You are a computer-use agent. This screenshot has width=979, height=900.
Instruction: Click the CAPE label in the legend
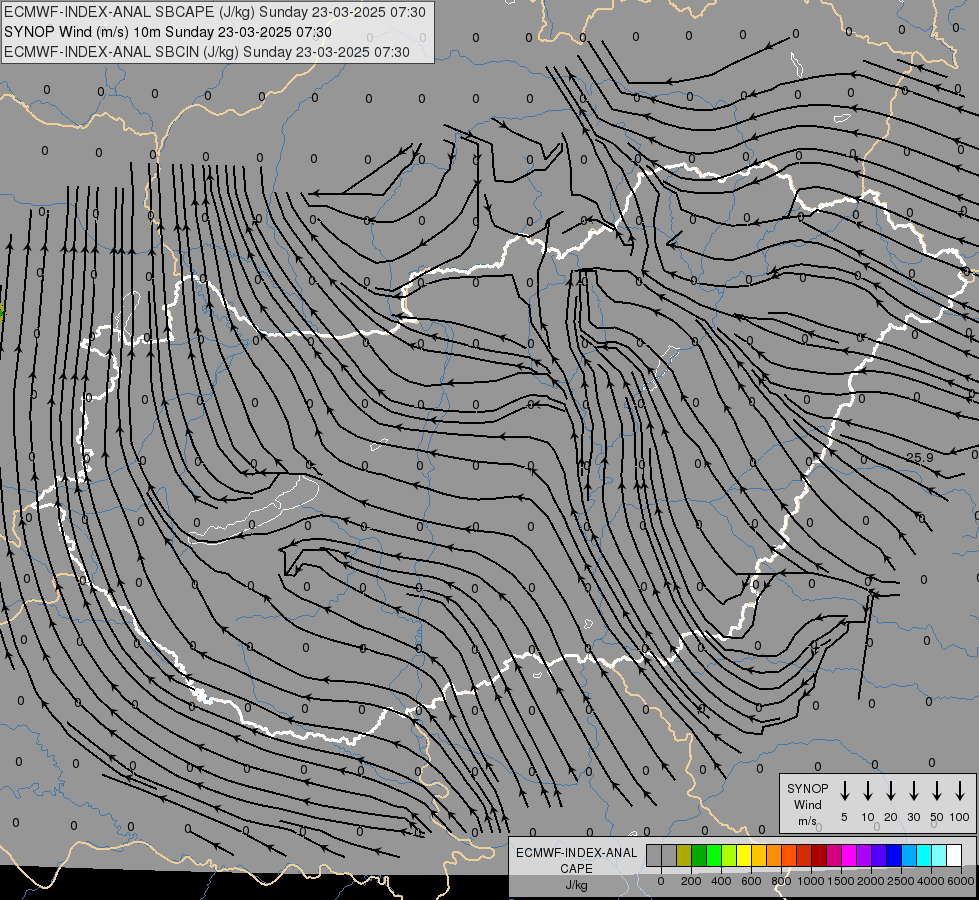(576, 869)
